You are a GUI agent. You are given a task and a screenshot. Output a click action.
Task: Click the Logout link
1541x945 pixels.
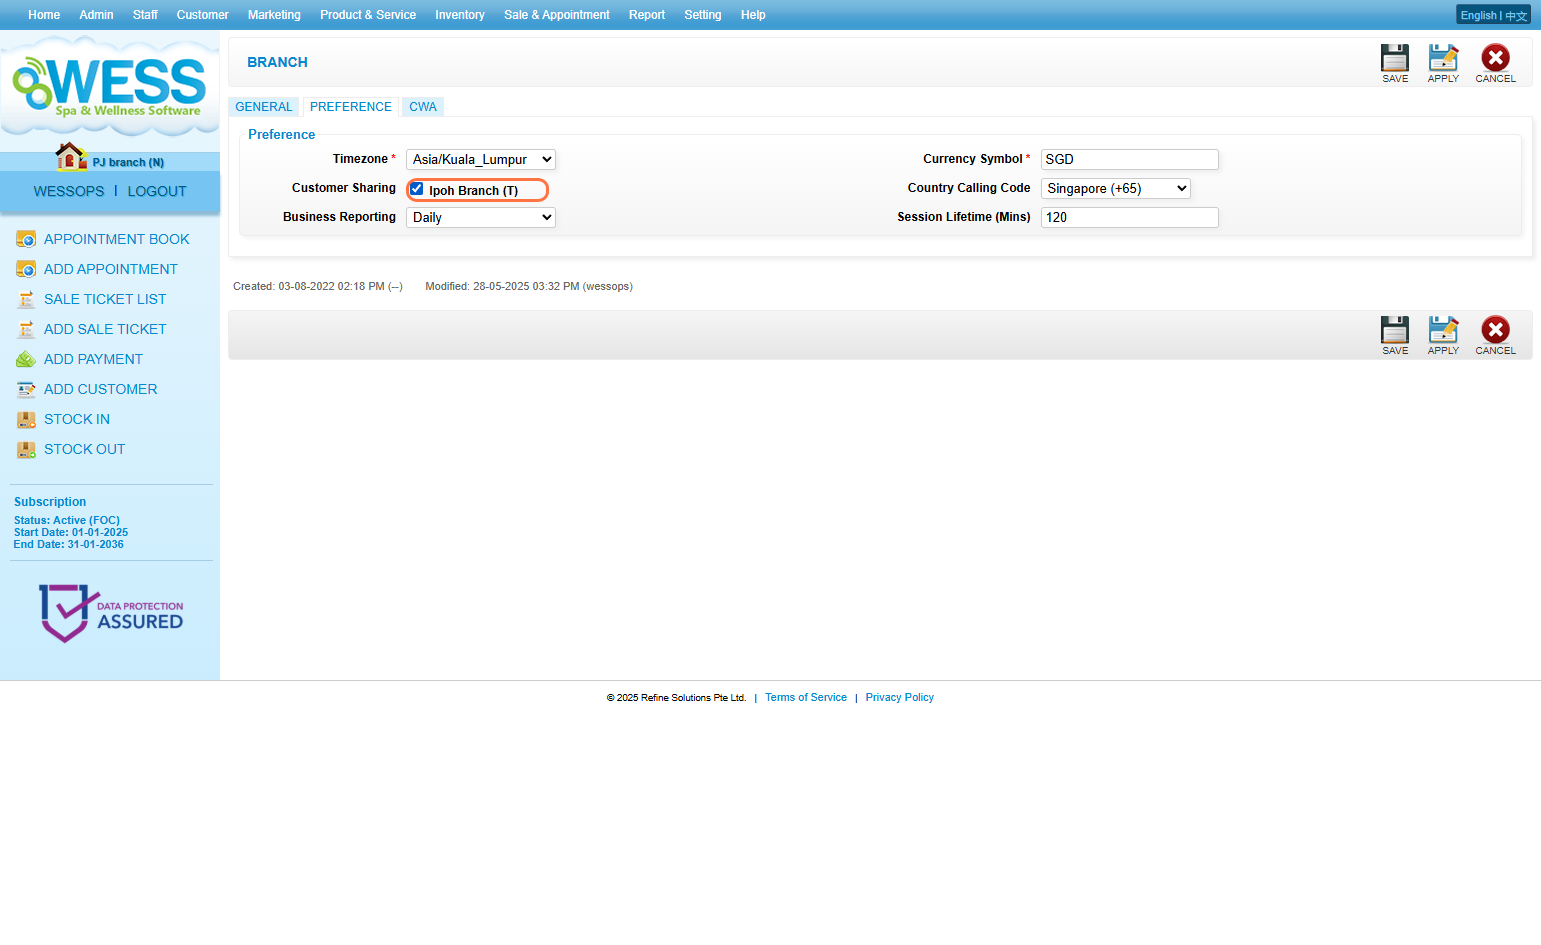point(157,192)
